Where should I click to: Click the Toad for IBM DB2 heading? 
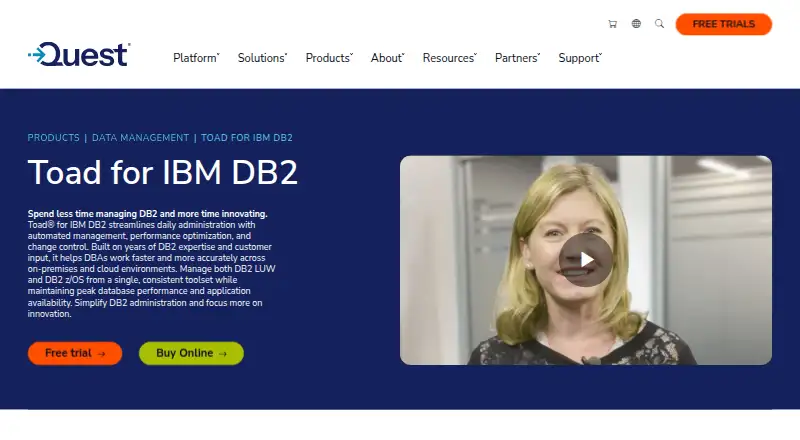coord(163,173)
